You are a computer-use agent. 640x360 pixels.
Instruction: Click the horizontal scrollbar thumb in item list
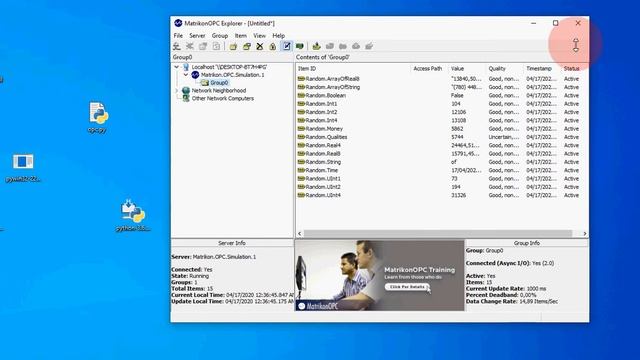[x=438, y=233]
